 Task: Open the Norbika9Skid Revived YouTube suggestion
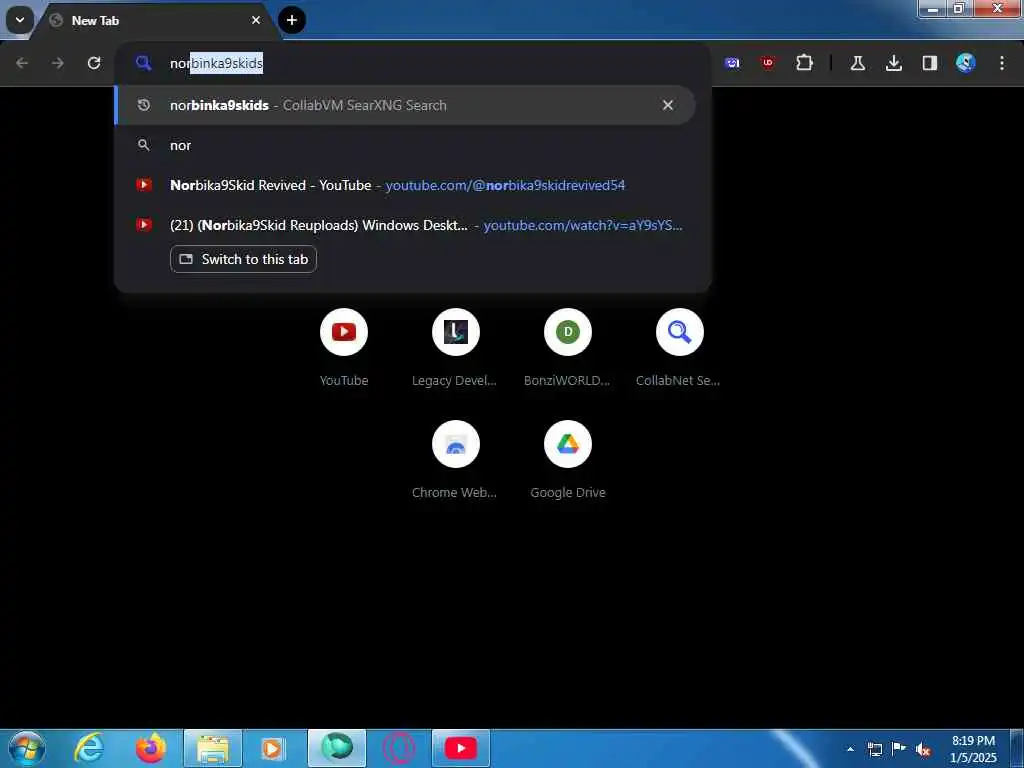[x=405, y=185]
